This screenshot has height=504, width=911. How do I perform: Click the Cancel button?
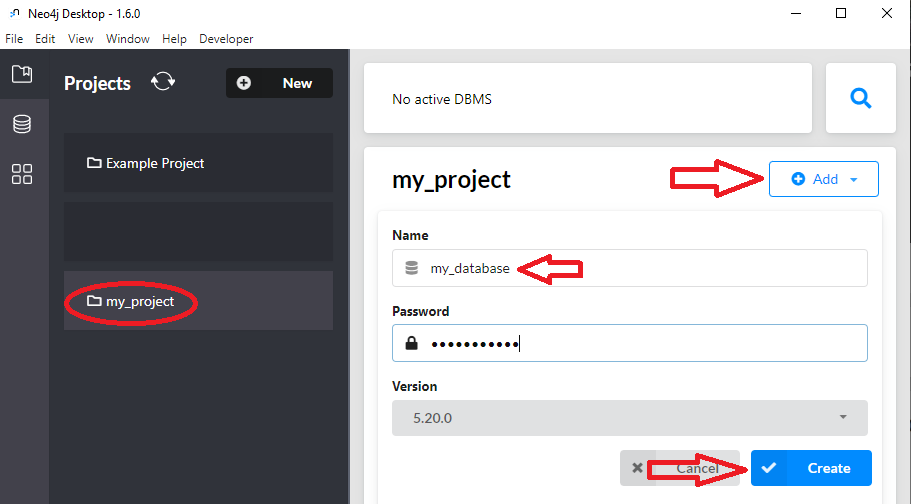tap(680, 468)
